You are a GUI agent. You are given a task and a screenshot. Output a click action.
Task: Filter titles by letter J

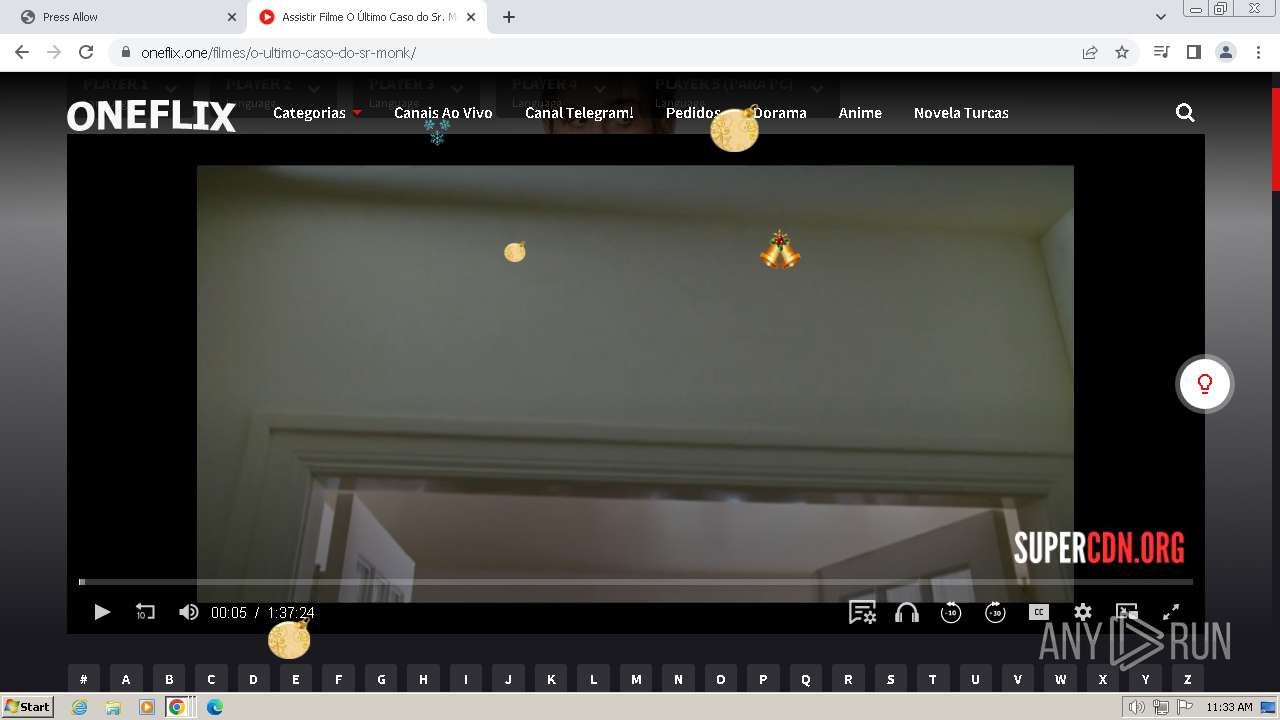508,679
